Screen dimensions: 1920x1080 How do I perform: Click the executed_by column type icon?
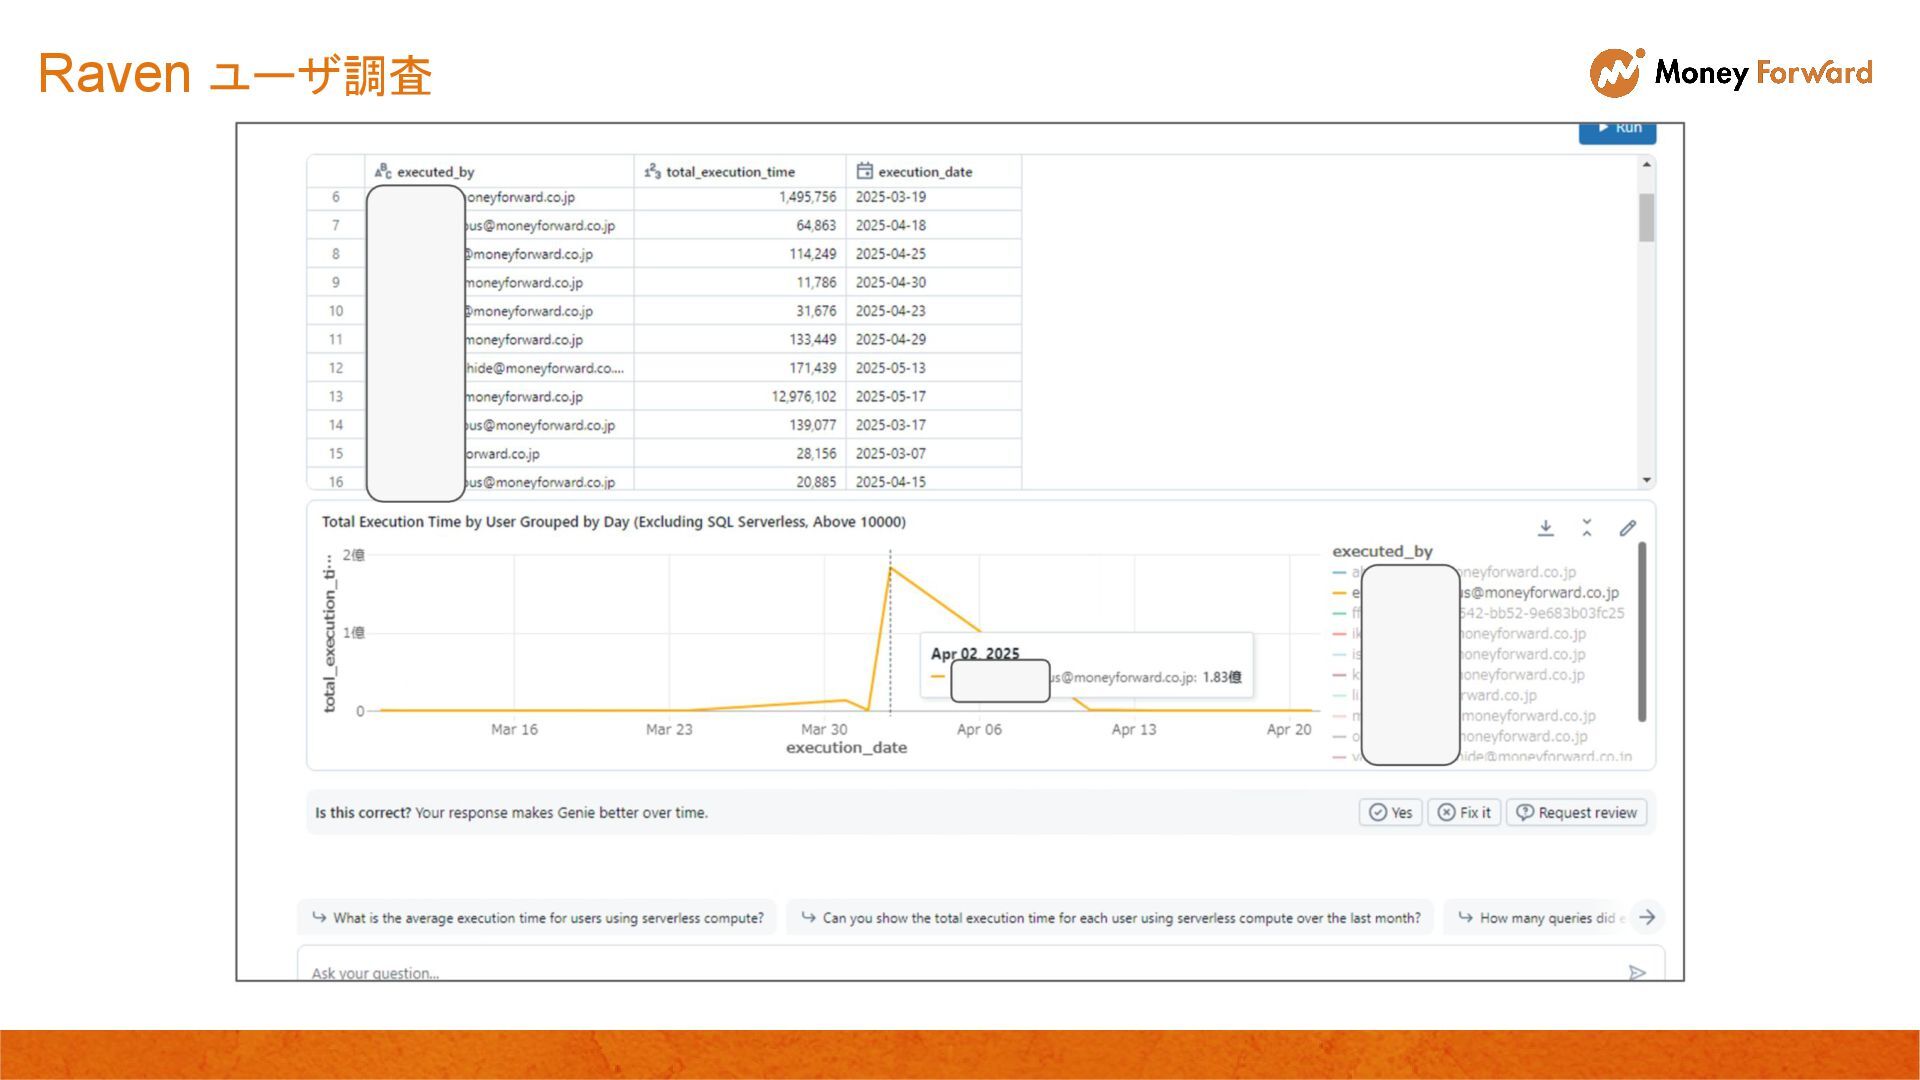click(x=383, y=171)
